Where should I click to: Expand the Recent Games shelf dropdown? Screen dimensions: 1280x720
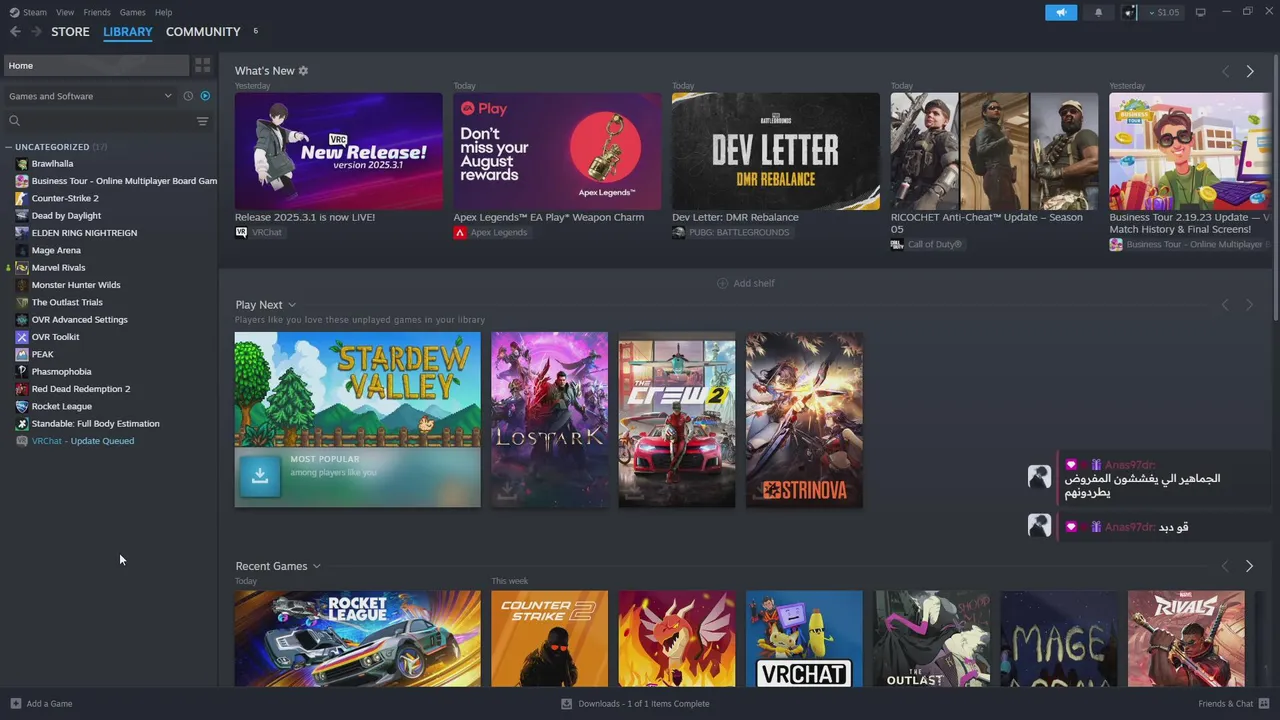pyautogui.click(x=316, y=566)
